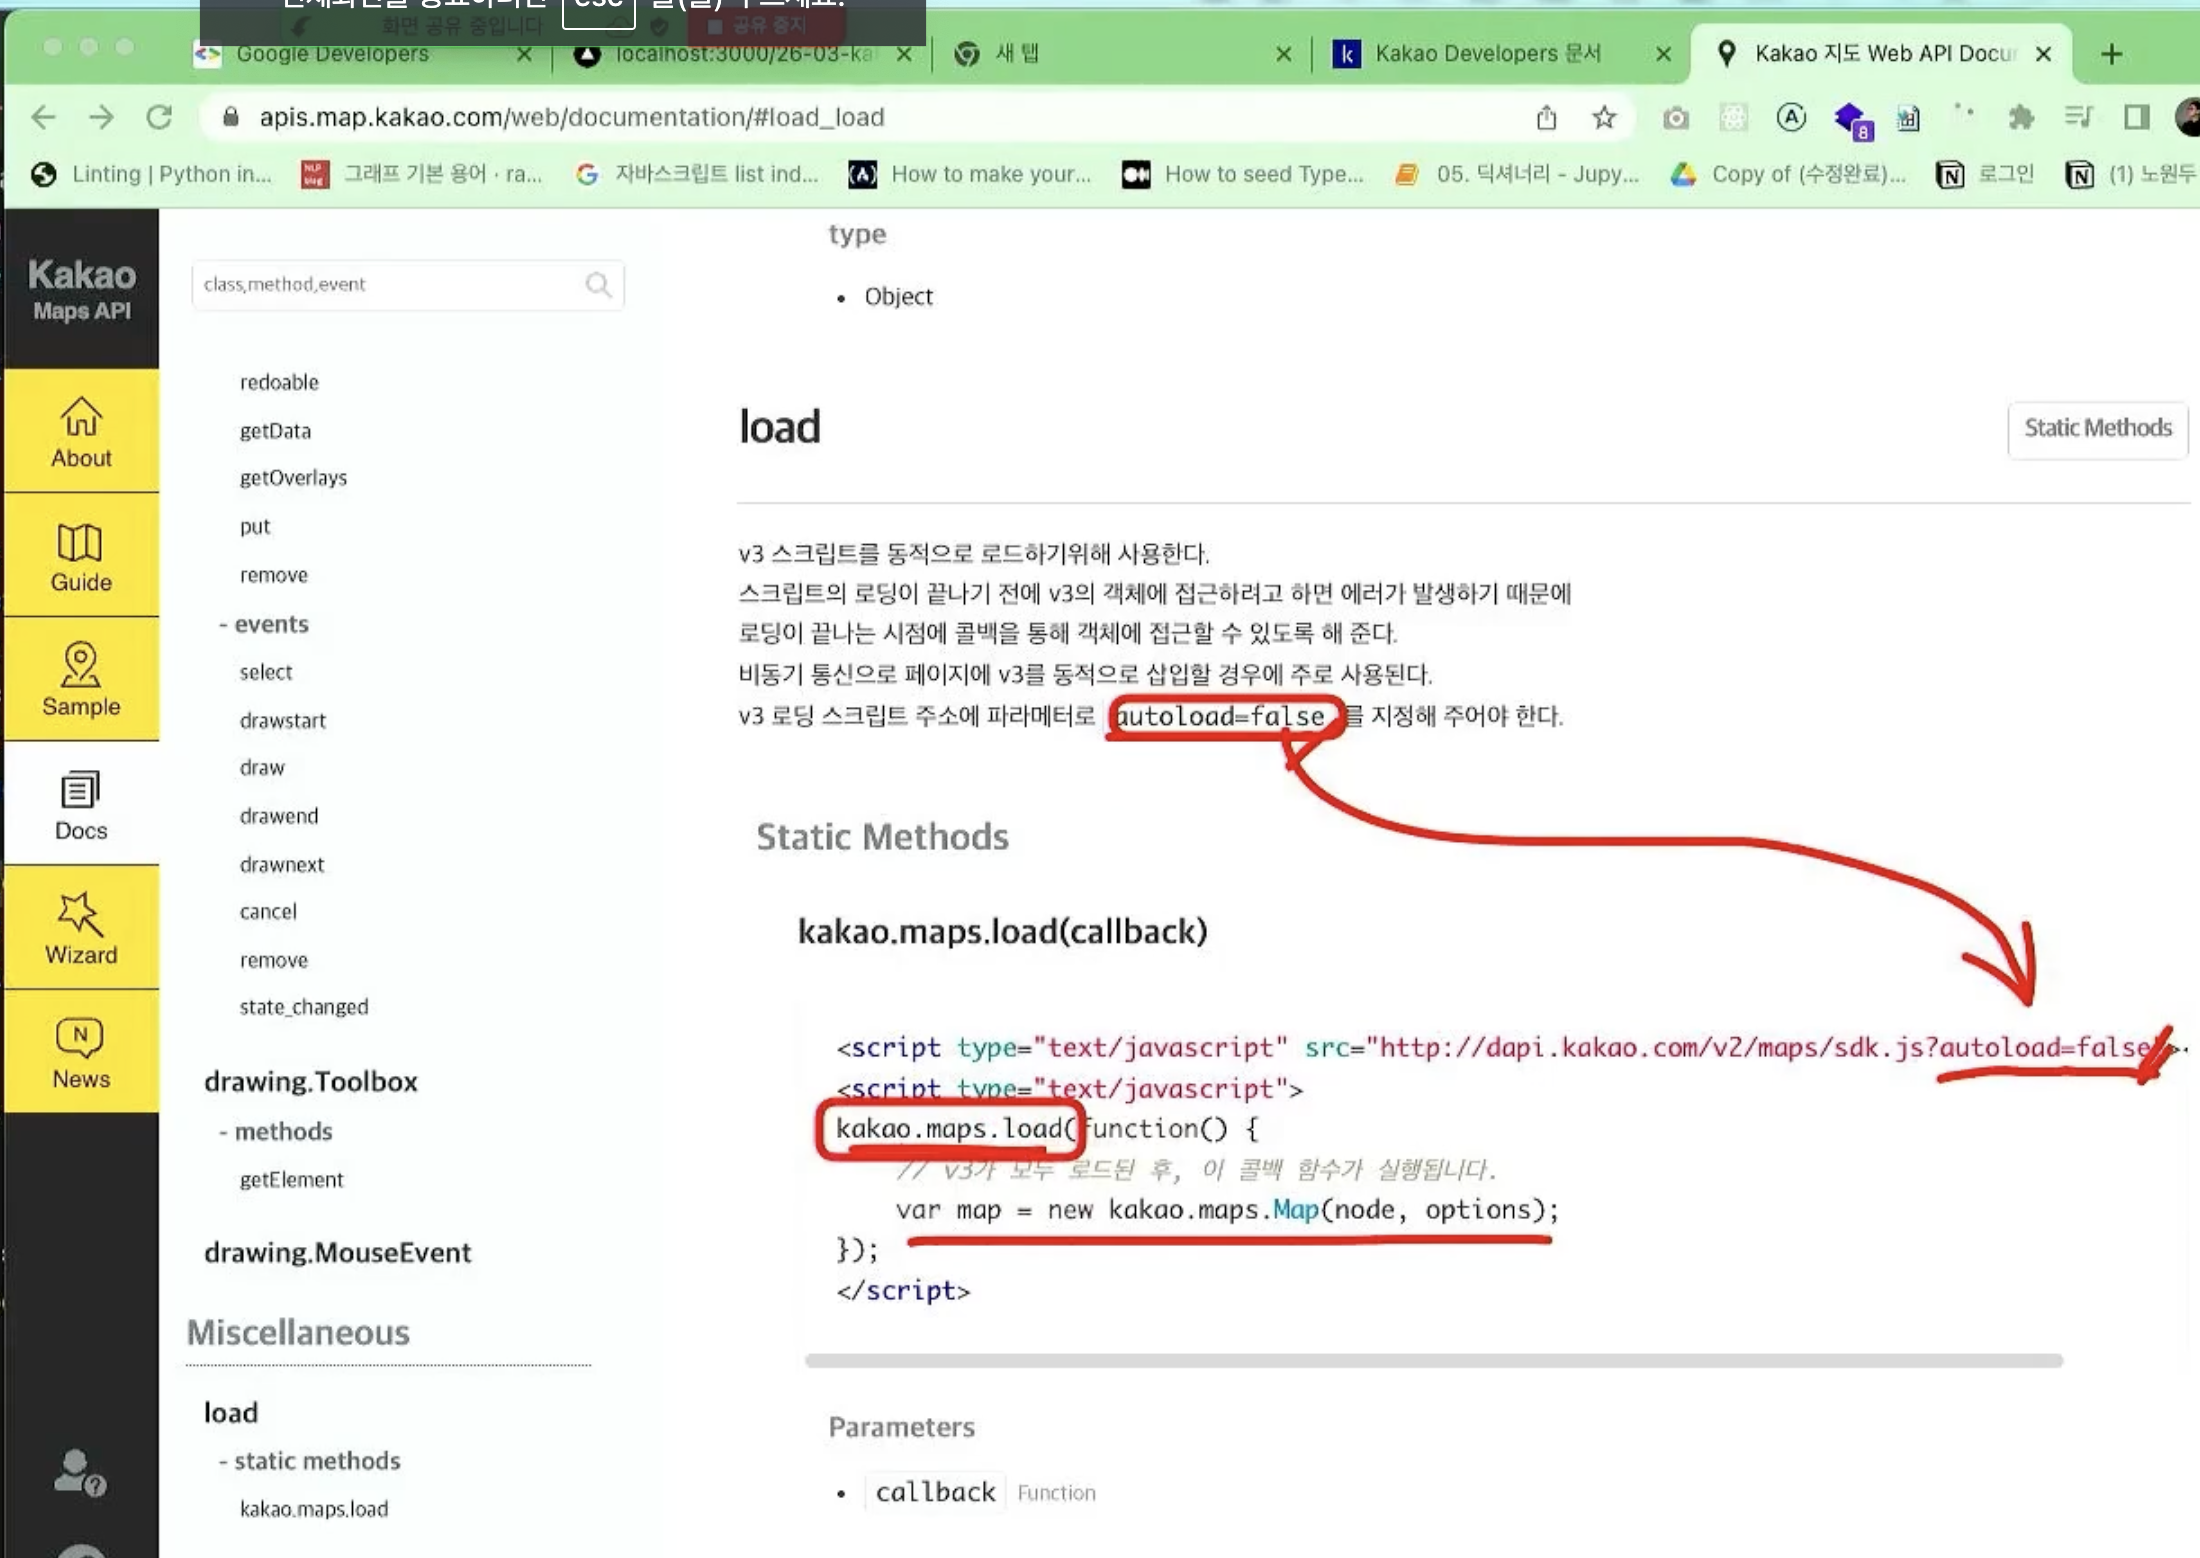Click the Kakao Maps API logo

click(x=81, y=289)
